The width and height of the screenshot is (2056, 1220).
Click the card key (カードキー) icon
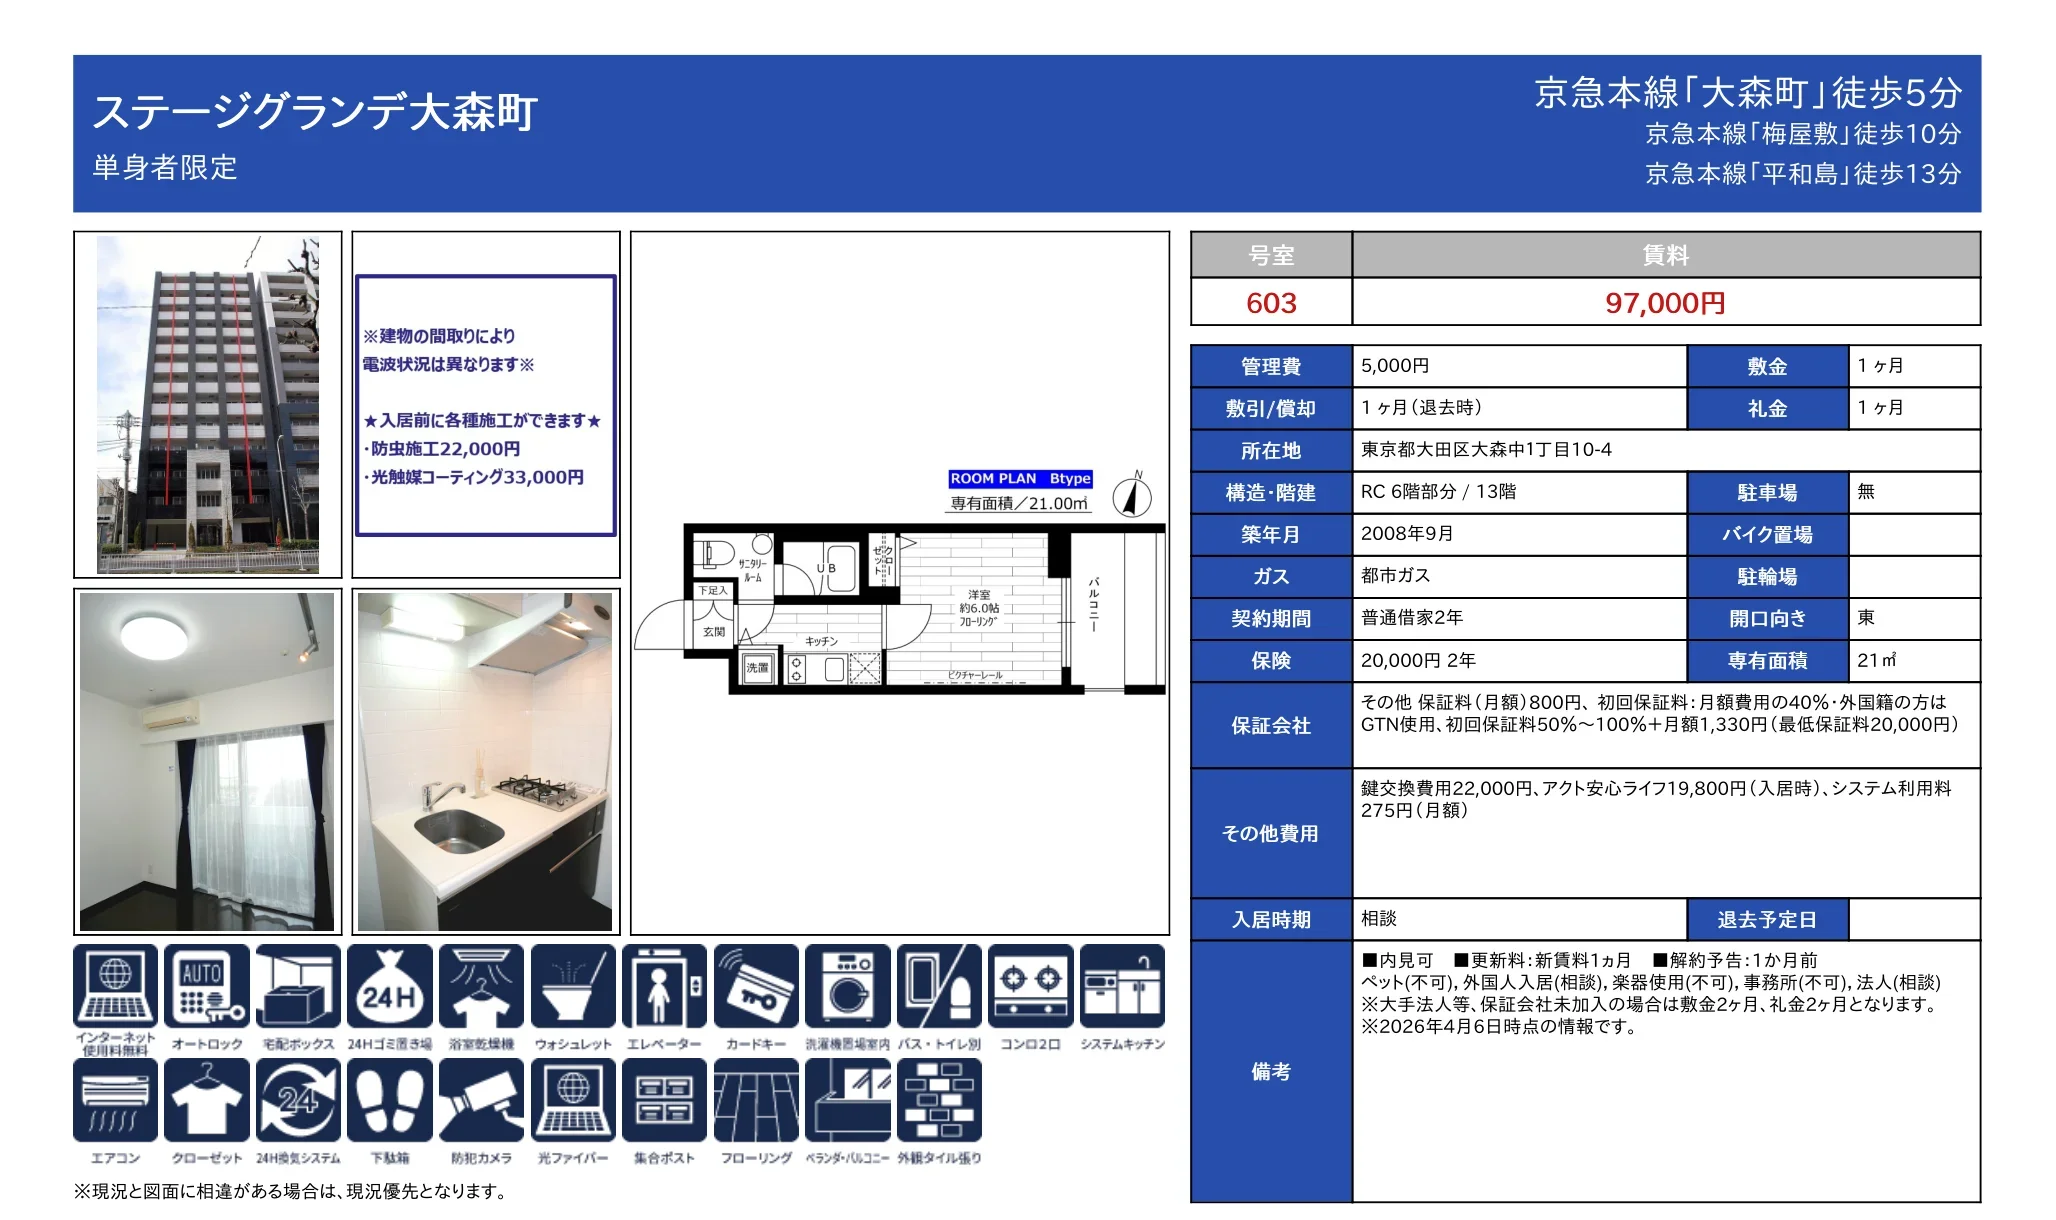pyautogui.click(x=756, y=986)
